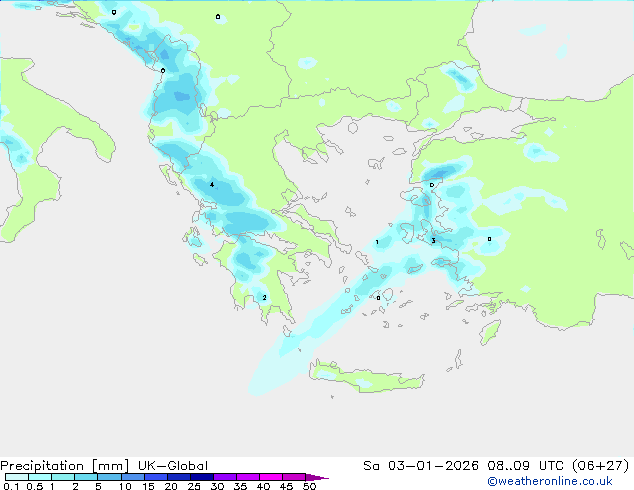Click the legend value '5'
The image size is (634, 490).
coord(98,486)
